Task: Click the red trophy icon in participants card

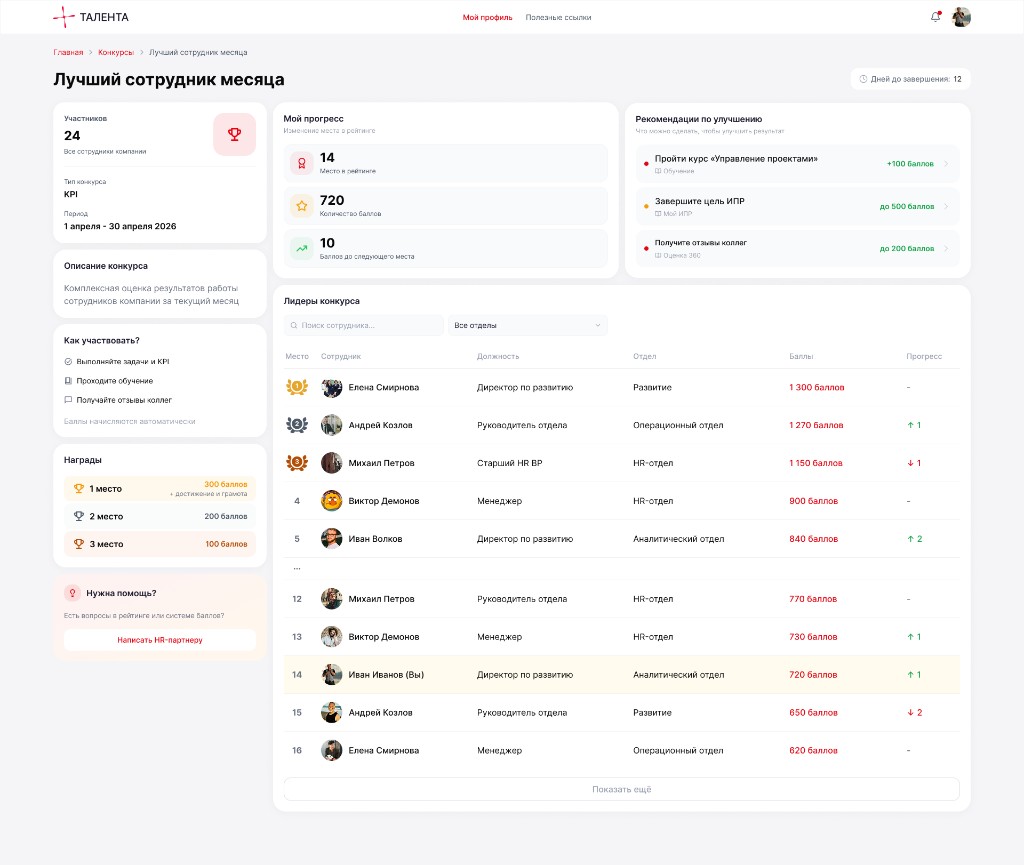Action: 234,134
